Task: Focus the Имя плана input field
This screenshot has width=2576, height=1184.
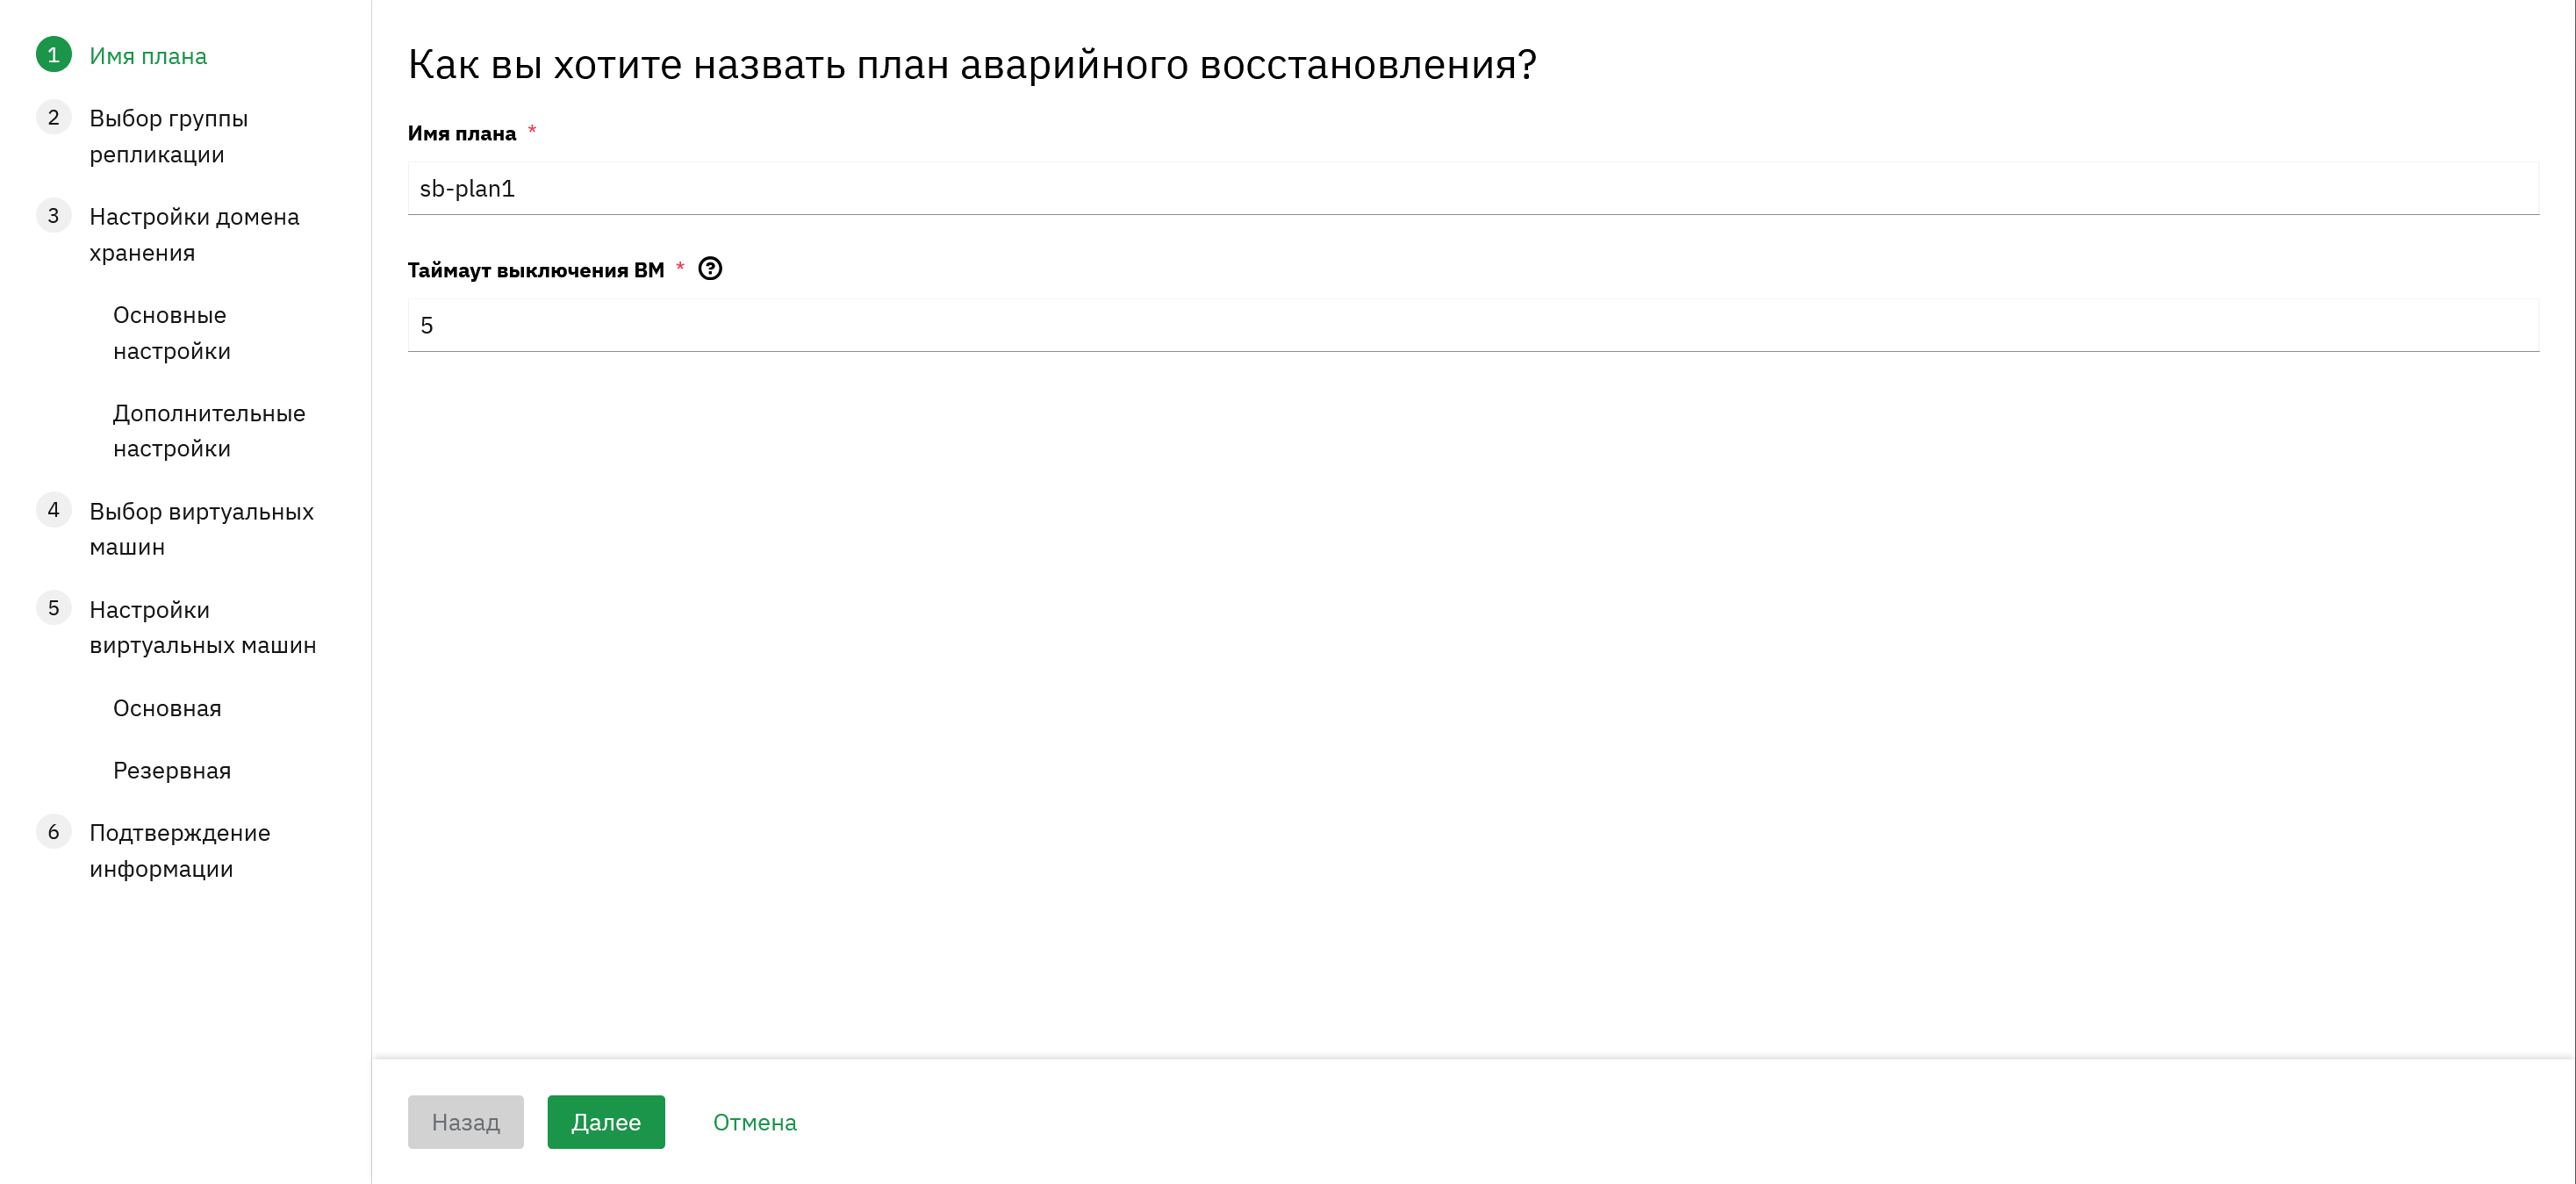Action: [1473, 188]
